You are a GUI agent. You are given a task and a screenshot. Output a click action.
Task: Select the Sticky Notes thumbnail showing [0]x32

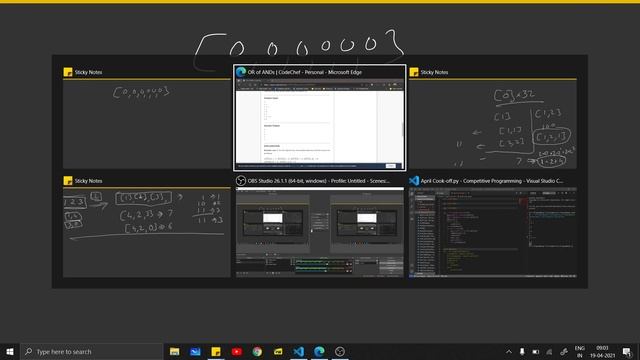point(493,118)
